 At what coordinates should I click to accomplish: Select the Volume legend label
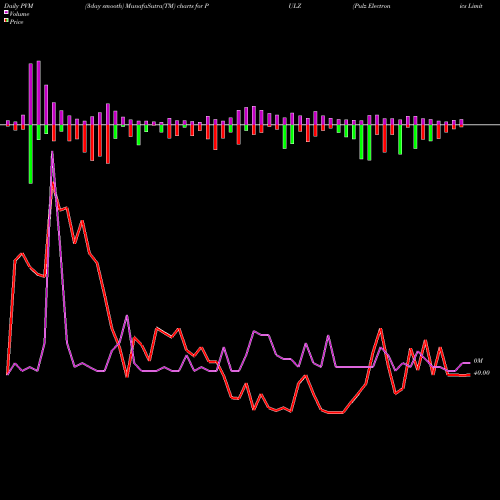tap(19, 14)
